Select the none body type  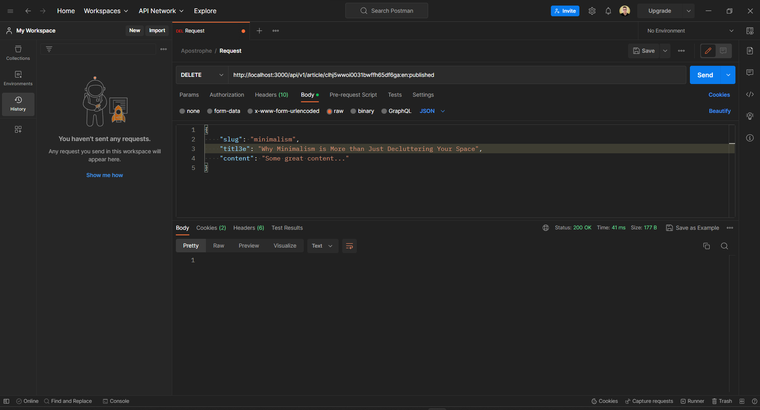pyautogui.click(x=190, y=111)
